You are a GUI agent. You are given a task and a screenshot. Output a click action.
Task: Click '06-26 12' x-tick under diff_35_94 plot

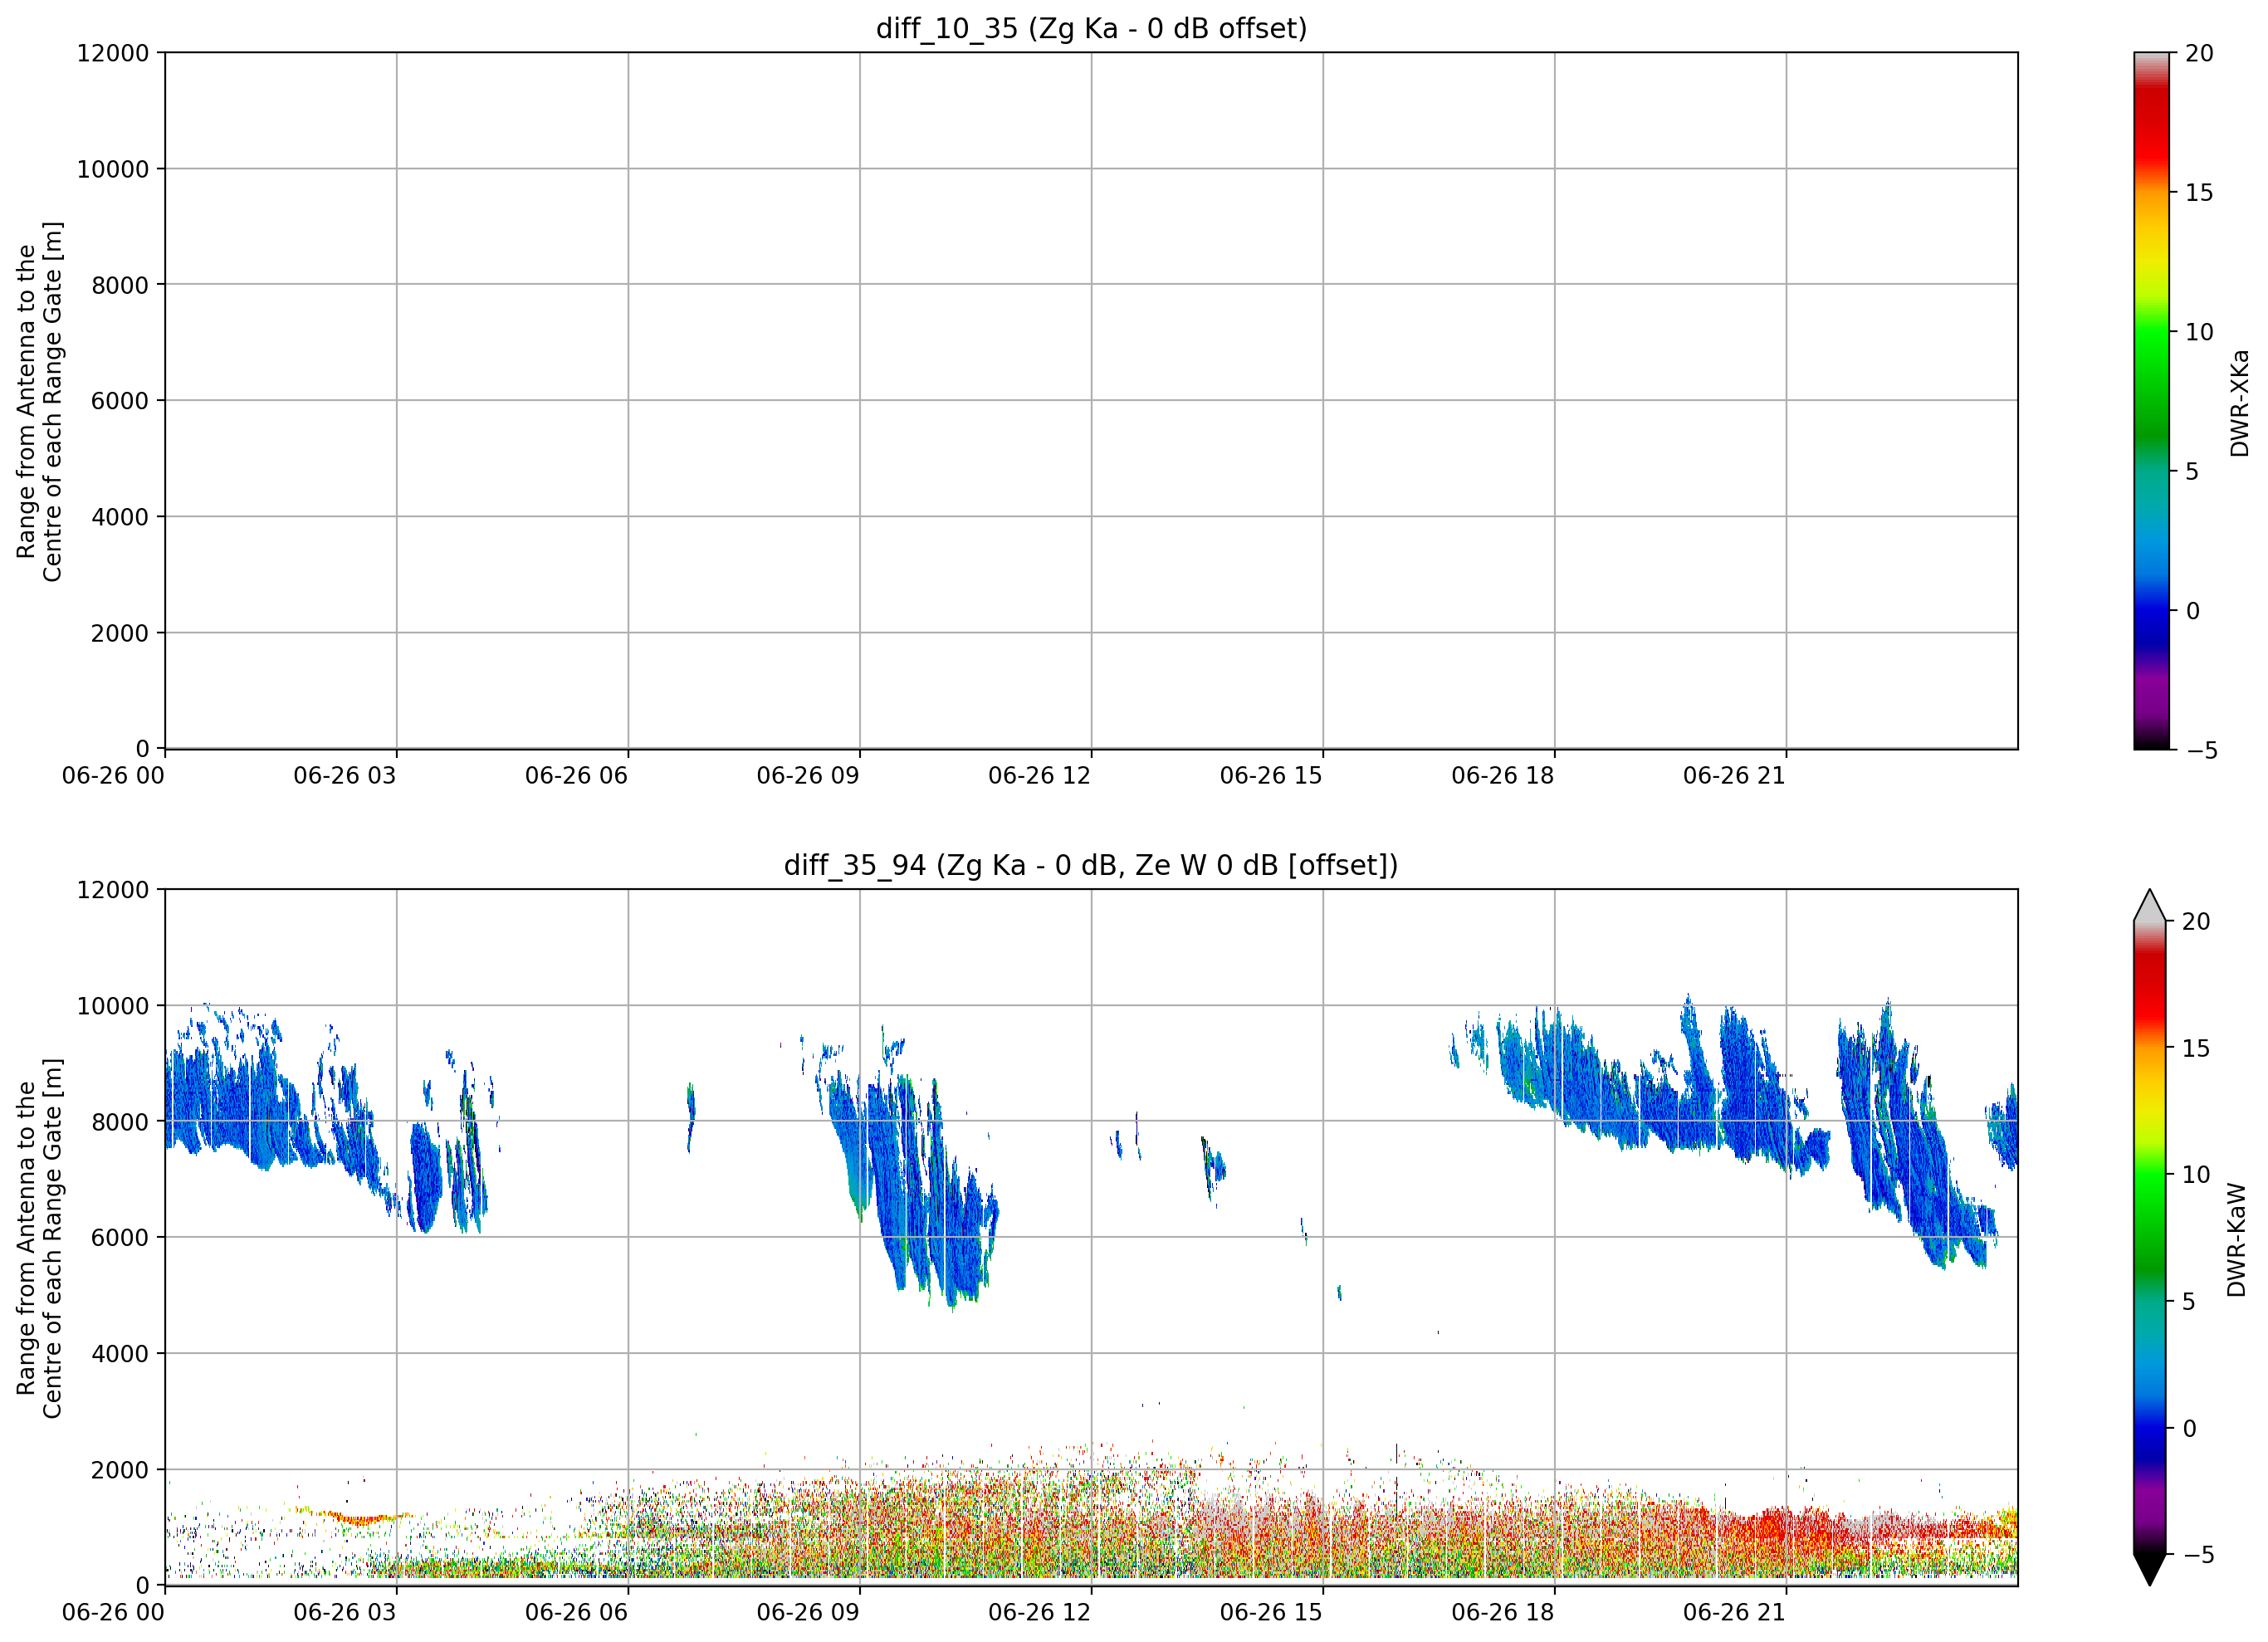coord(1039,1612)
